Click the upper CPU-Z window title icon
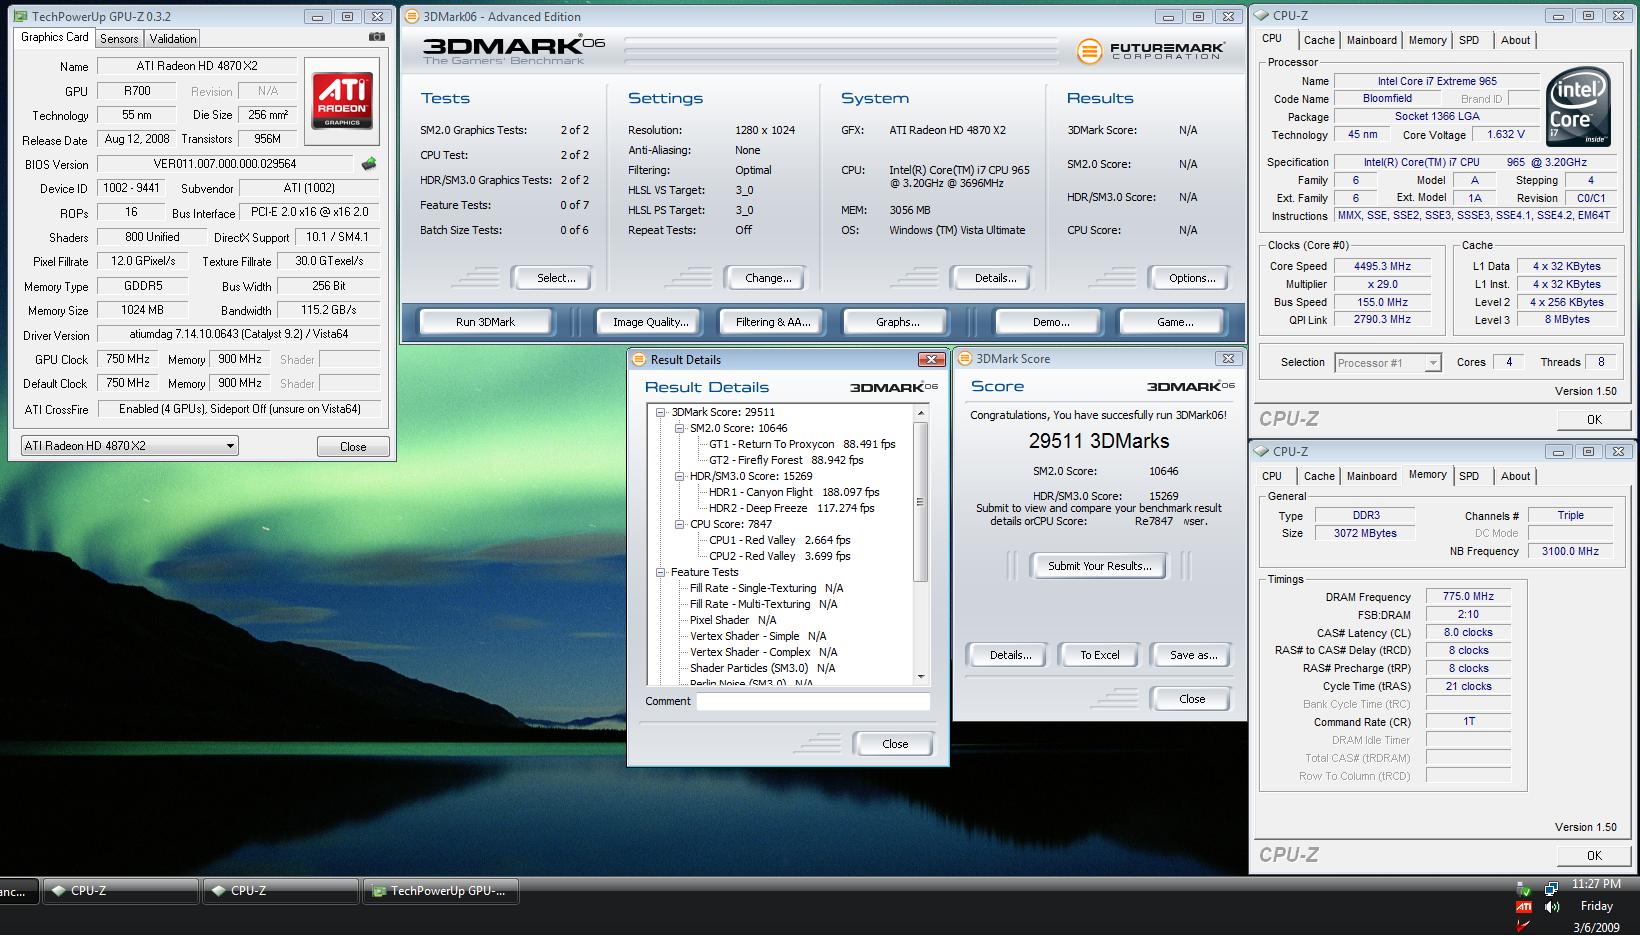1640x936 pixels. (1262, 16)
